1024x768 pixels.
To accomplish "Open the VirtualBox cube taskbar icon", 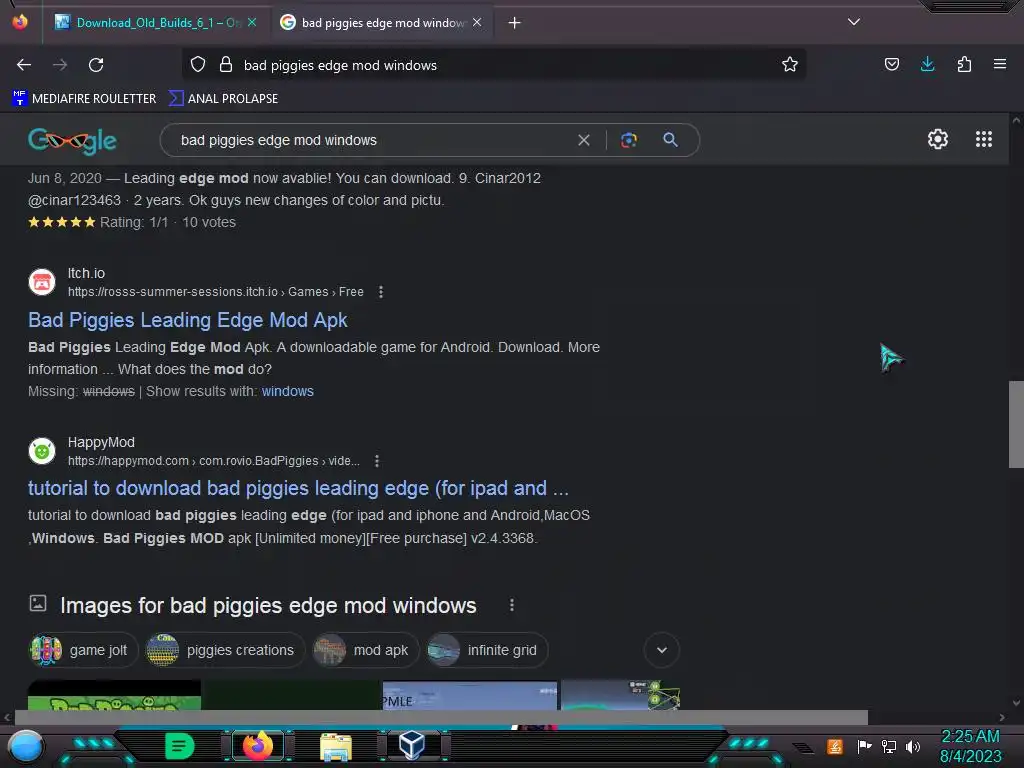I will [411, 745].
